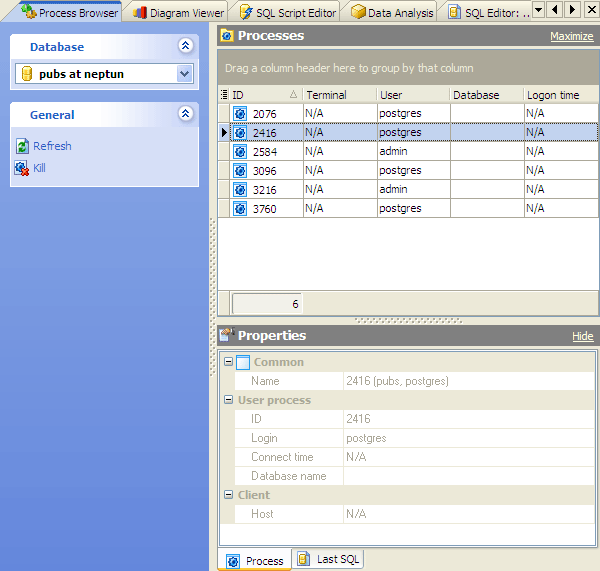Click the process icon for row 2076

click(x=240, y=113)
